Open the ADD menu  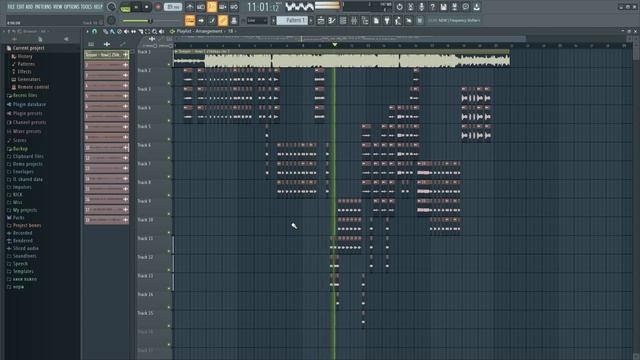pos(29,7)
